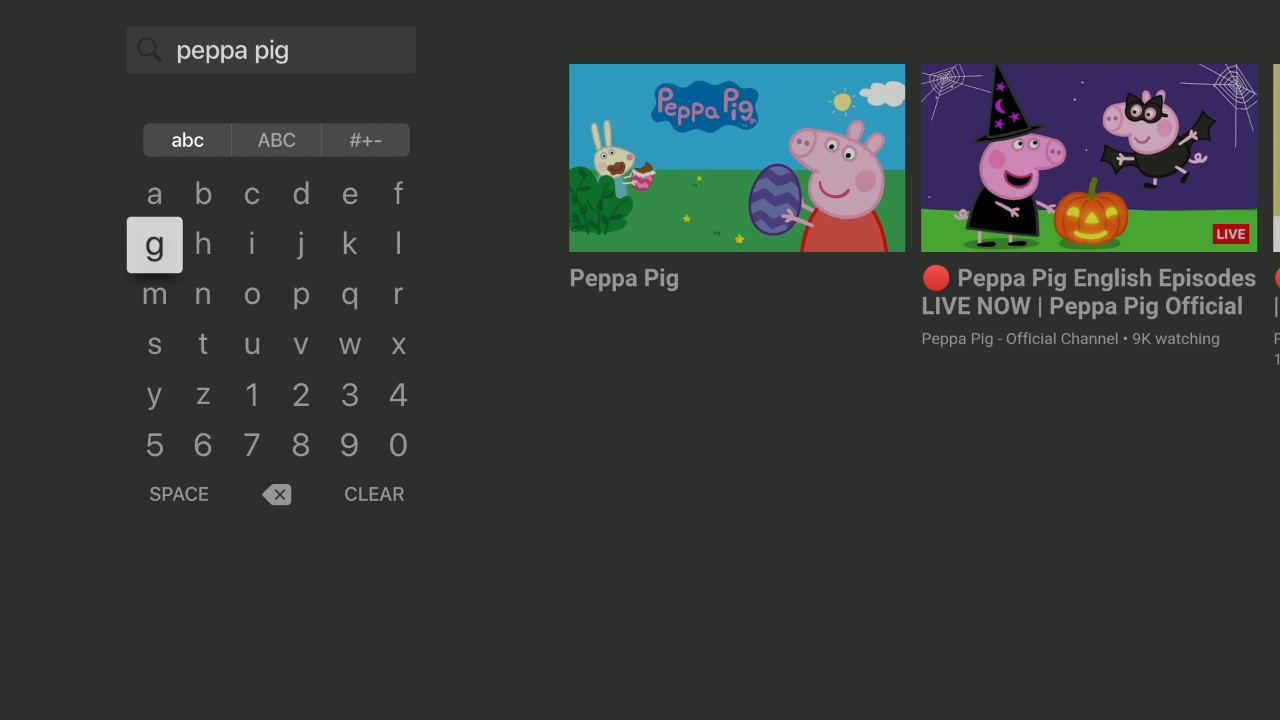Tap the letter x key

tap(398, 345)
